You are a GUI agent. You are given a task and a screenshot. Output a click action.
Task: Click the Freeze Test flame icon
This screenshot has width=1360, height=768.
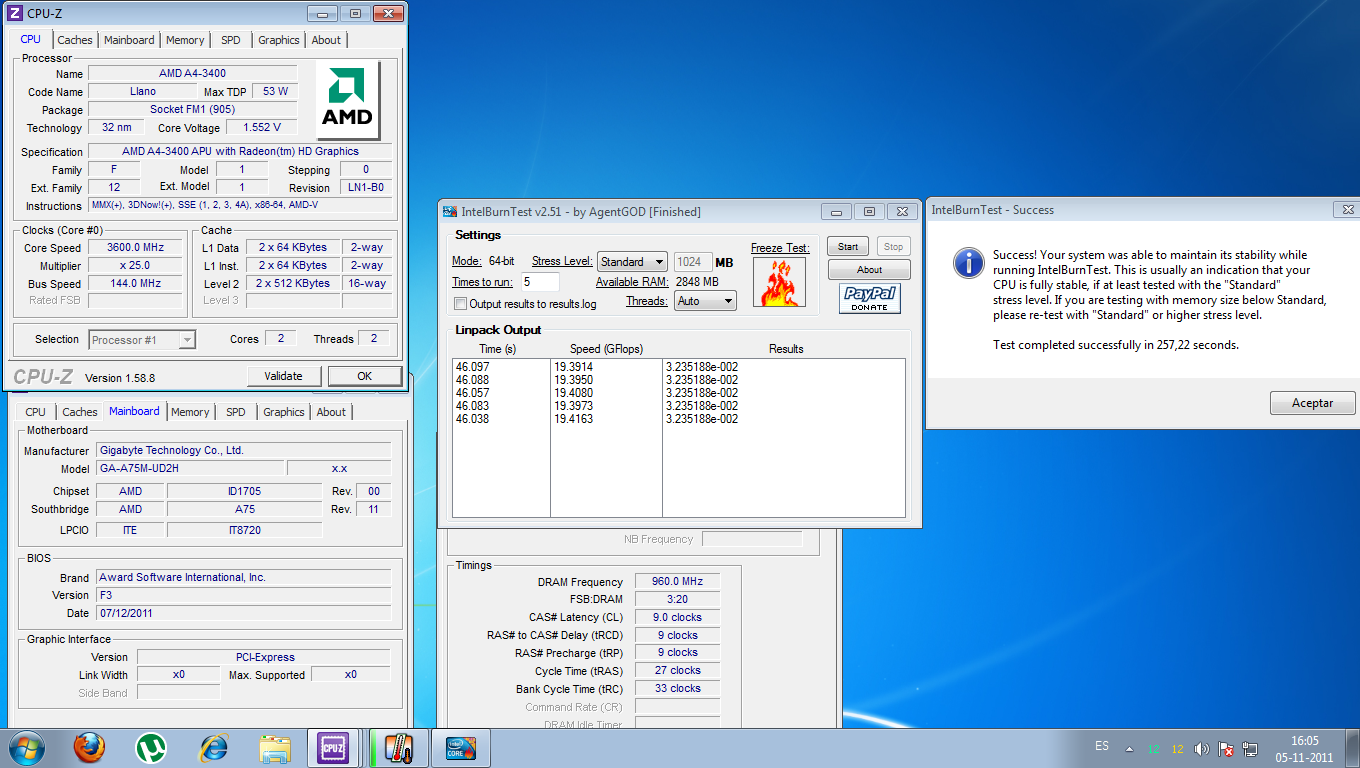click(x=780, y=283)
